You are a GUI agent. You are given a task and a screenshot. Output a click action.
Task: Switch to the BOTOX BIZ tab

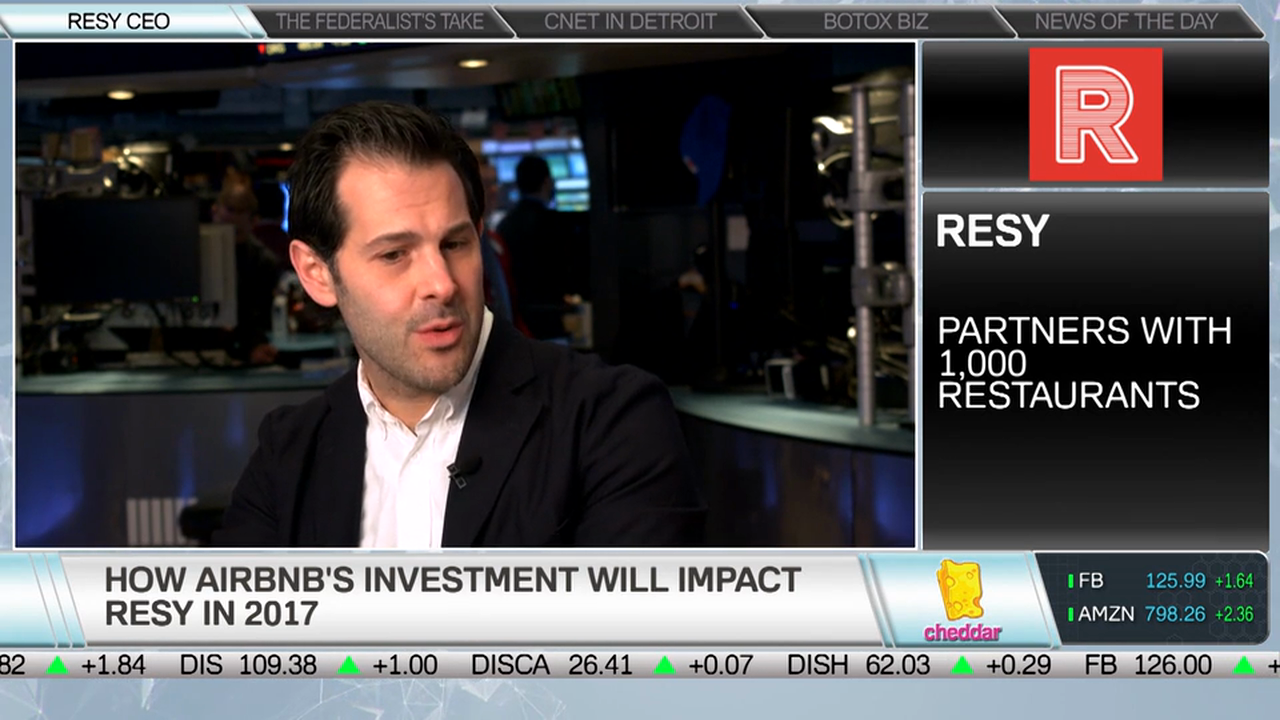[876, 20]
